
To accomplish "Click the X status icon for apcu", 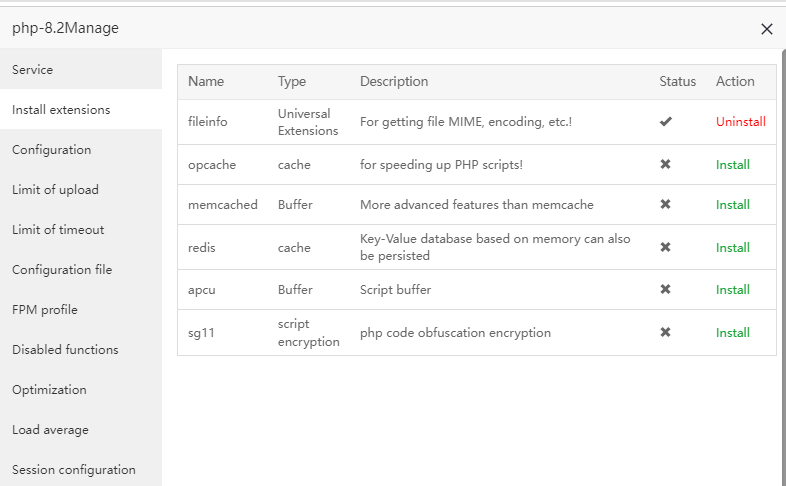I will point(666,289).
